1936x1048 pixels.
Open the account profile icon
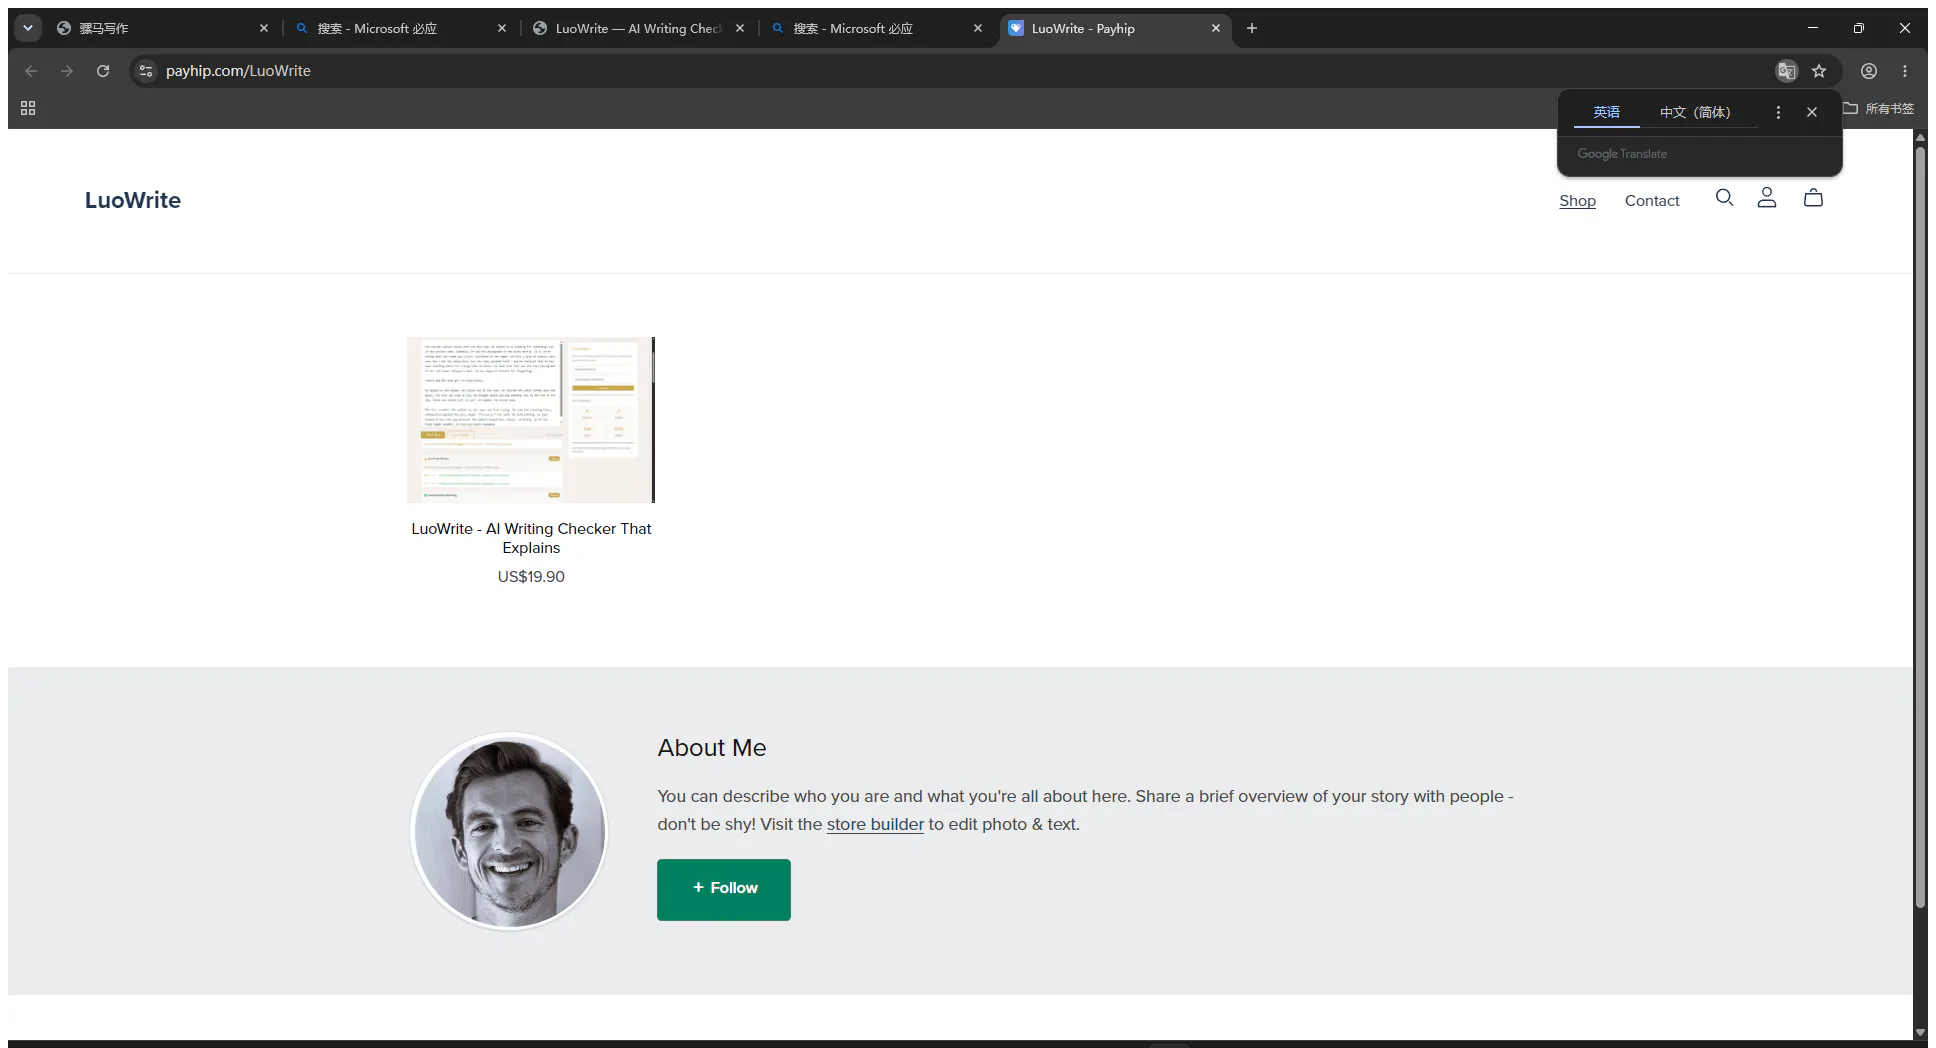(1767, 198)
